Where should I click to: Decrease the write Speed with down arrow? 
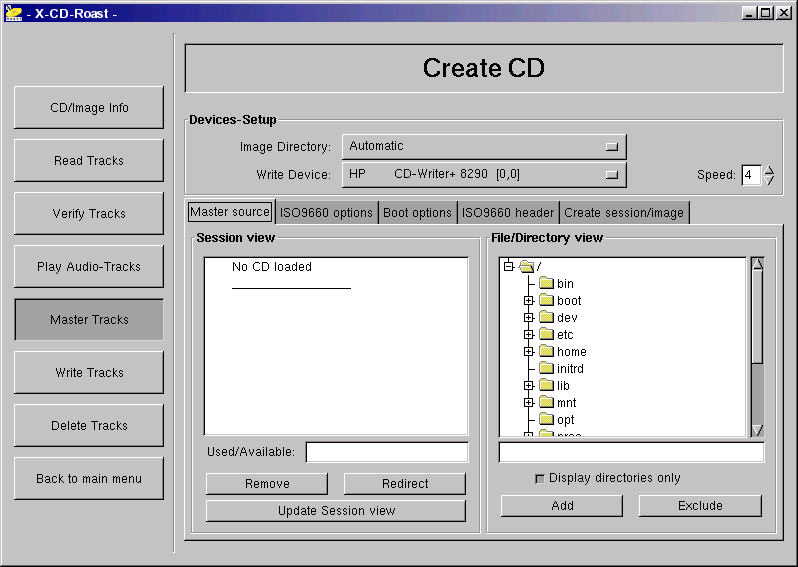click(769, 180)
